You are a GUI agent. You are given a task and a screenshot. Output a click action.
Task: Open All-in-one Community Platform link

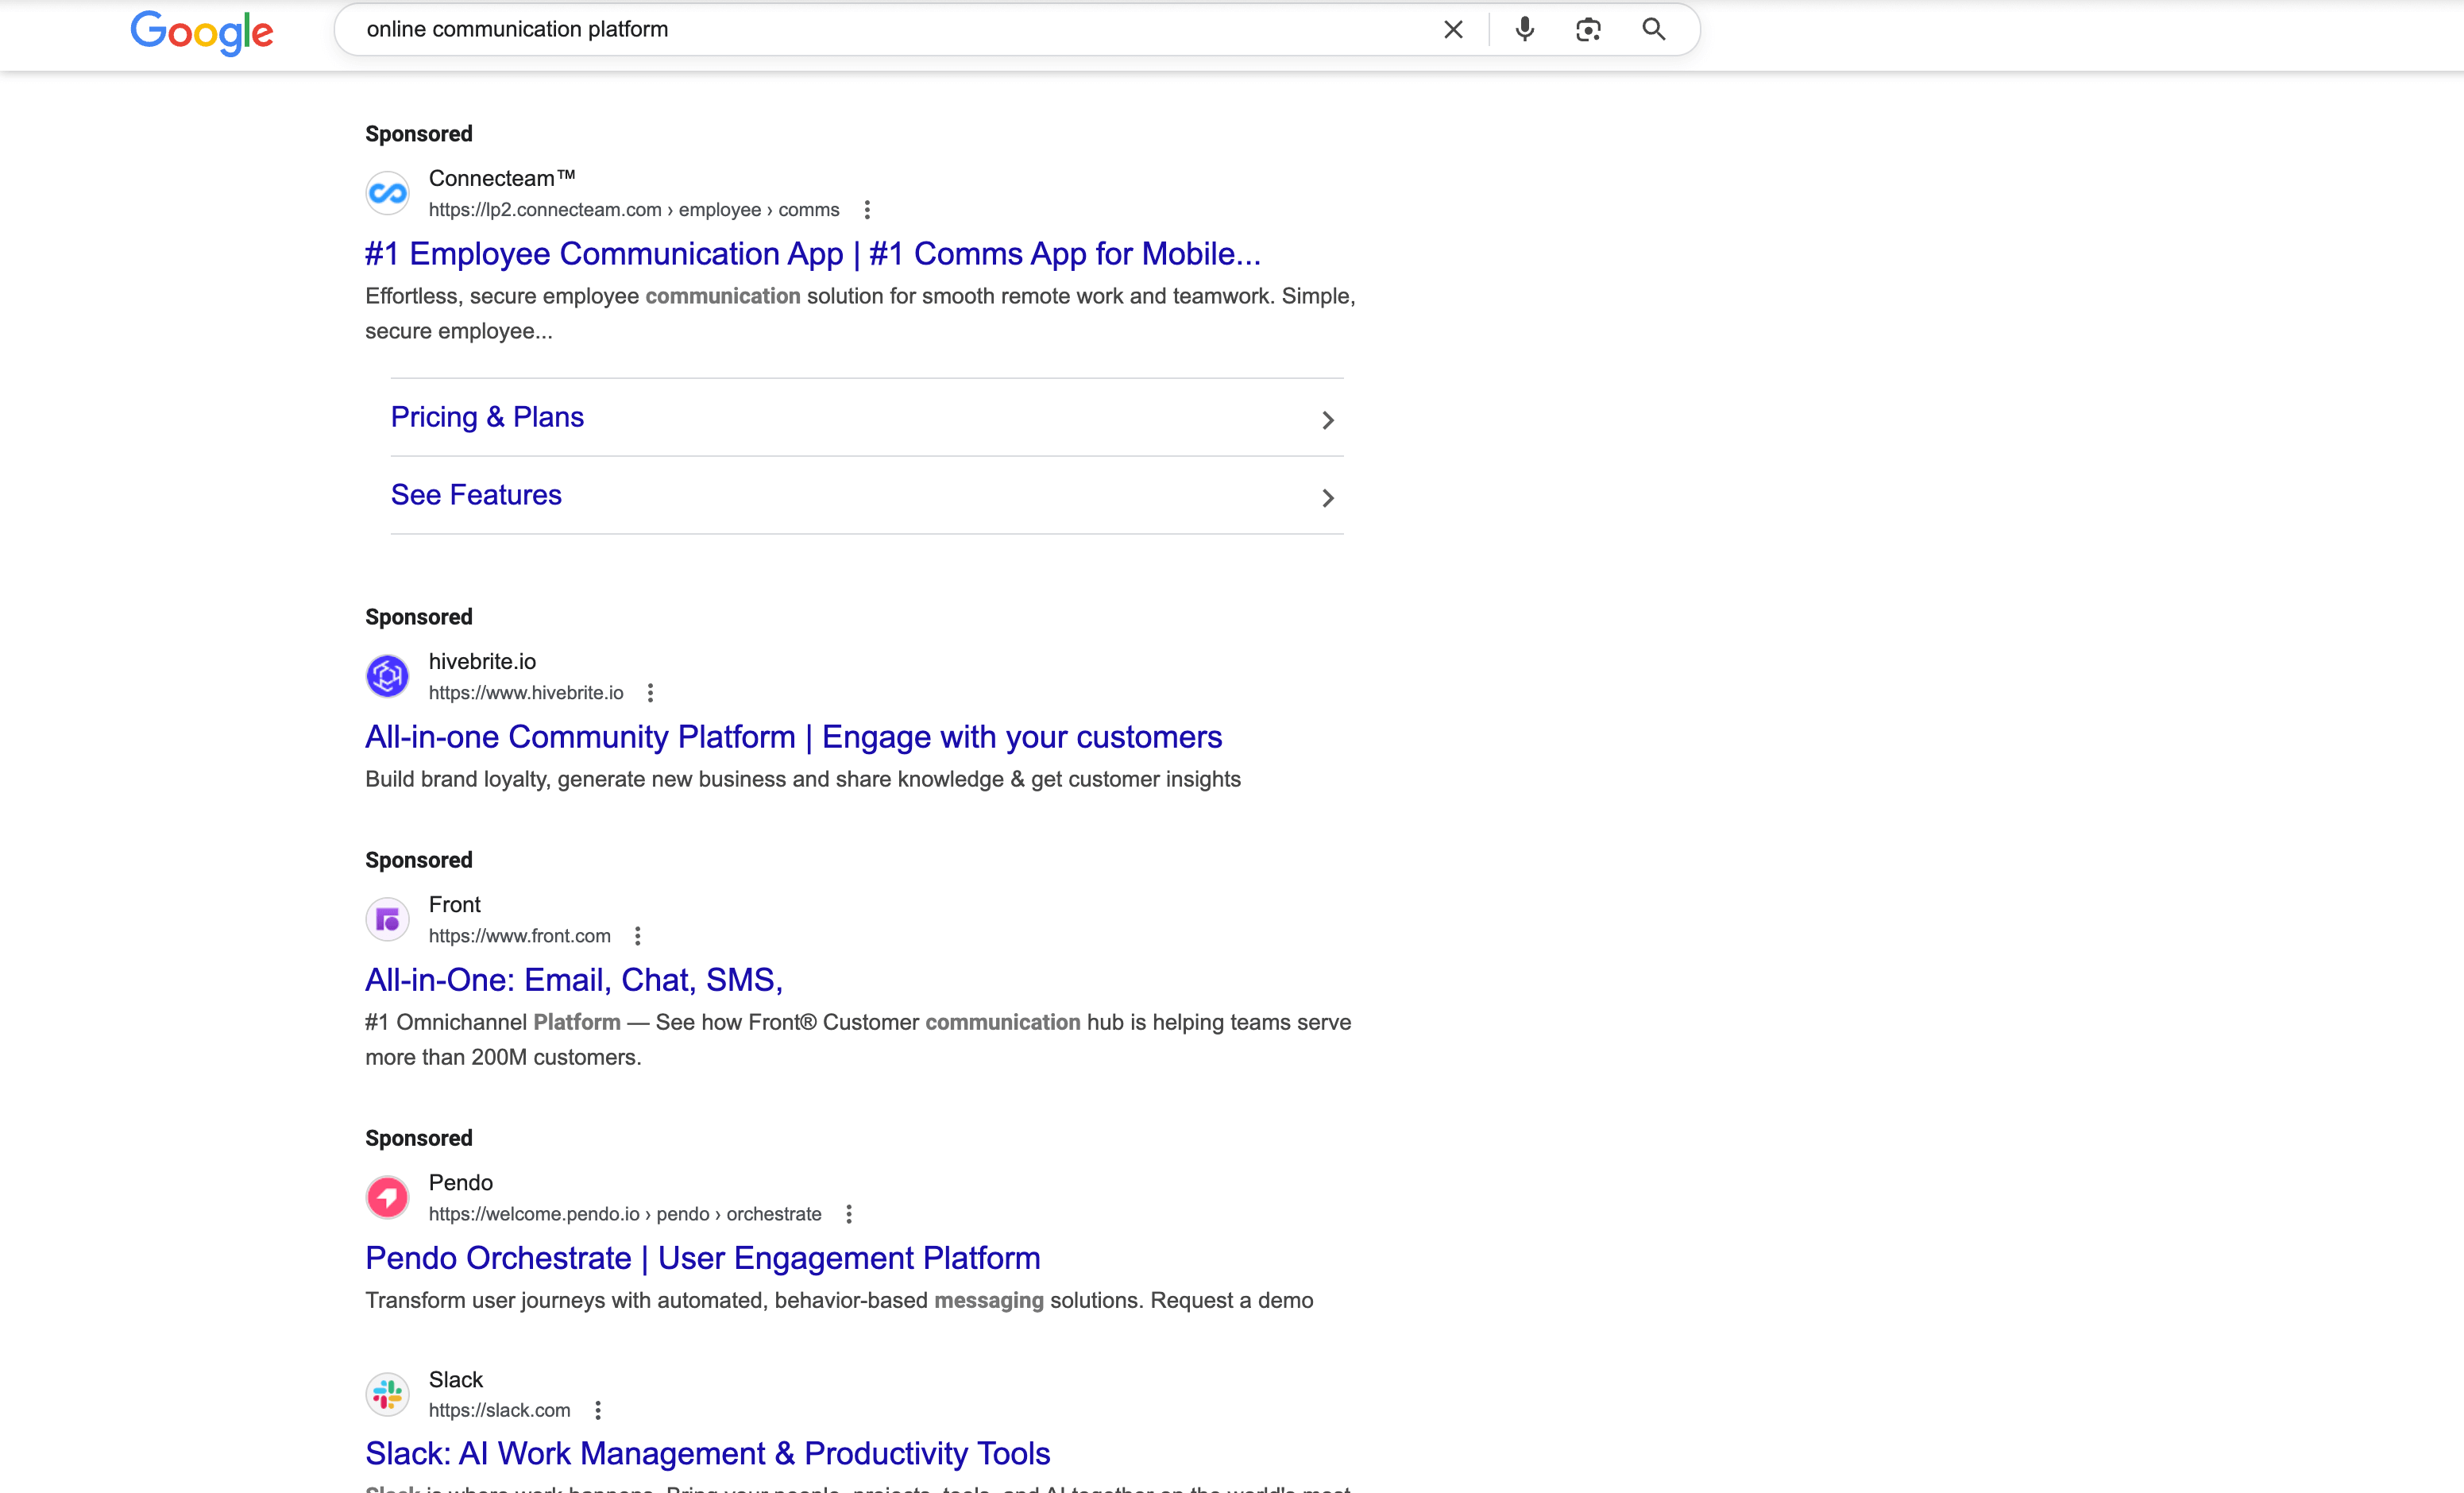[793, 737]
